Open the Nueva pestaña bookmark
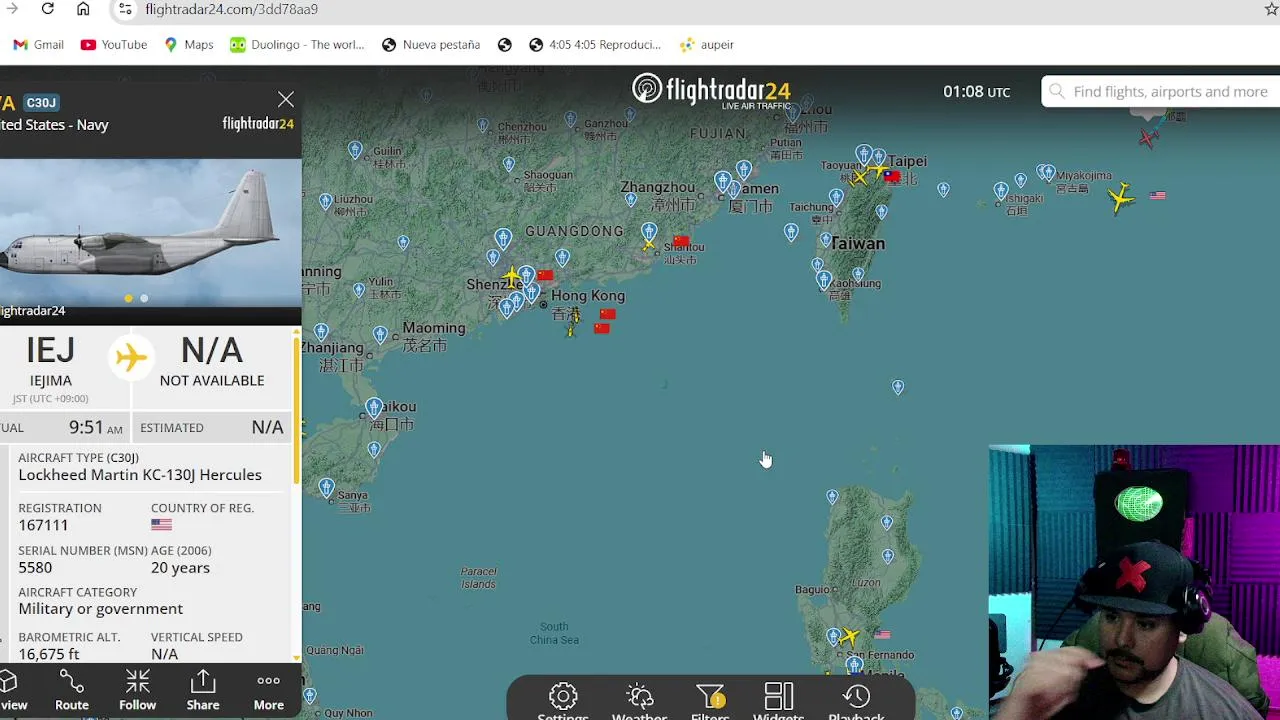The height and width of the screenshot is (720, 1280). (x=431, y=45)
